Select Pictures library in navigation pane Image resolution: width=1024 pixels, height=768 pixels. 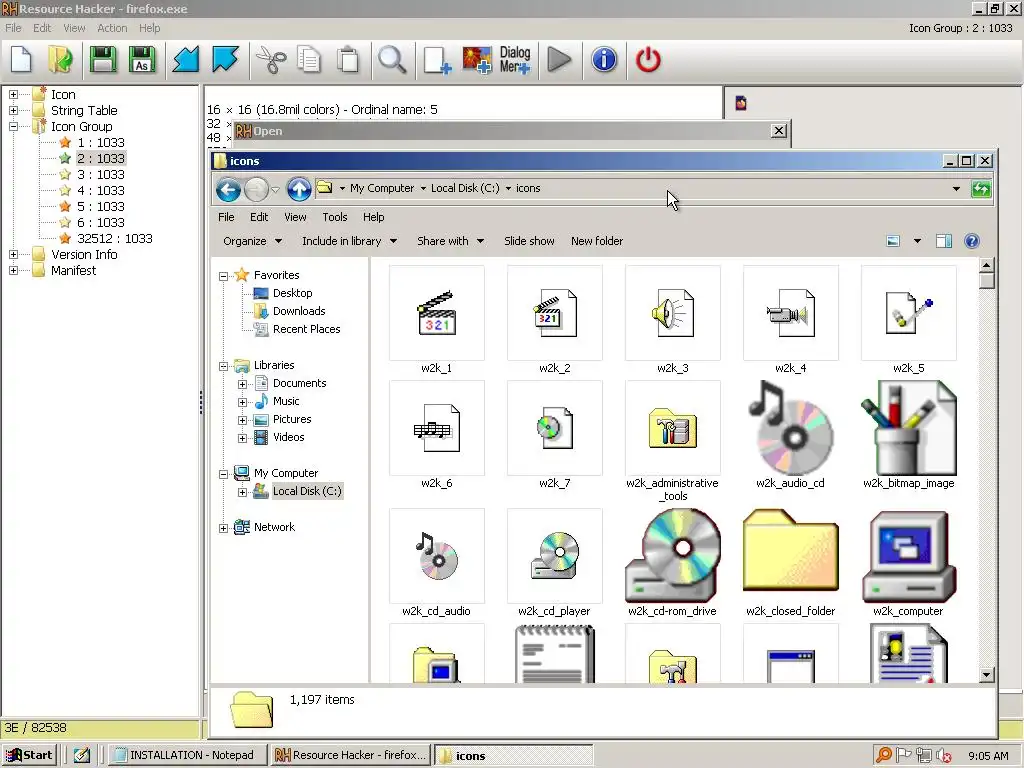(292, 419)
